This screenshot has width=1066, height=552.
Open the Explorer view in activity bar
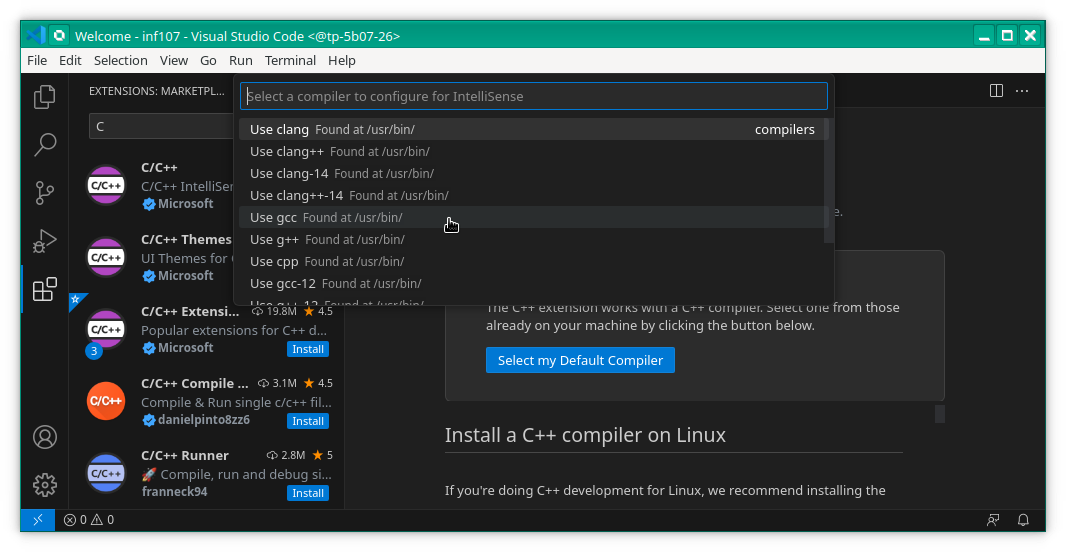(x=44, y=97)
